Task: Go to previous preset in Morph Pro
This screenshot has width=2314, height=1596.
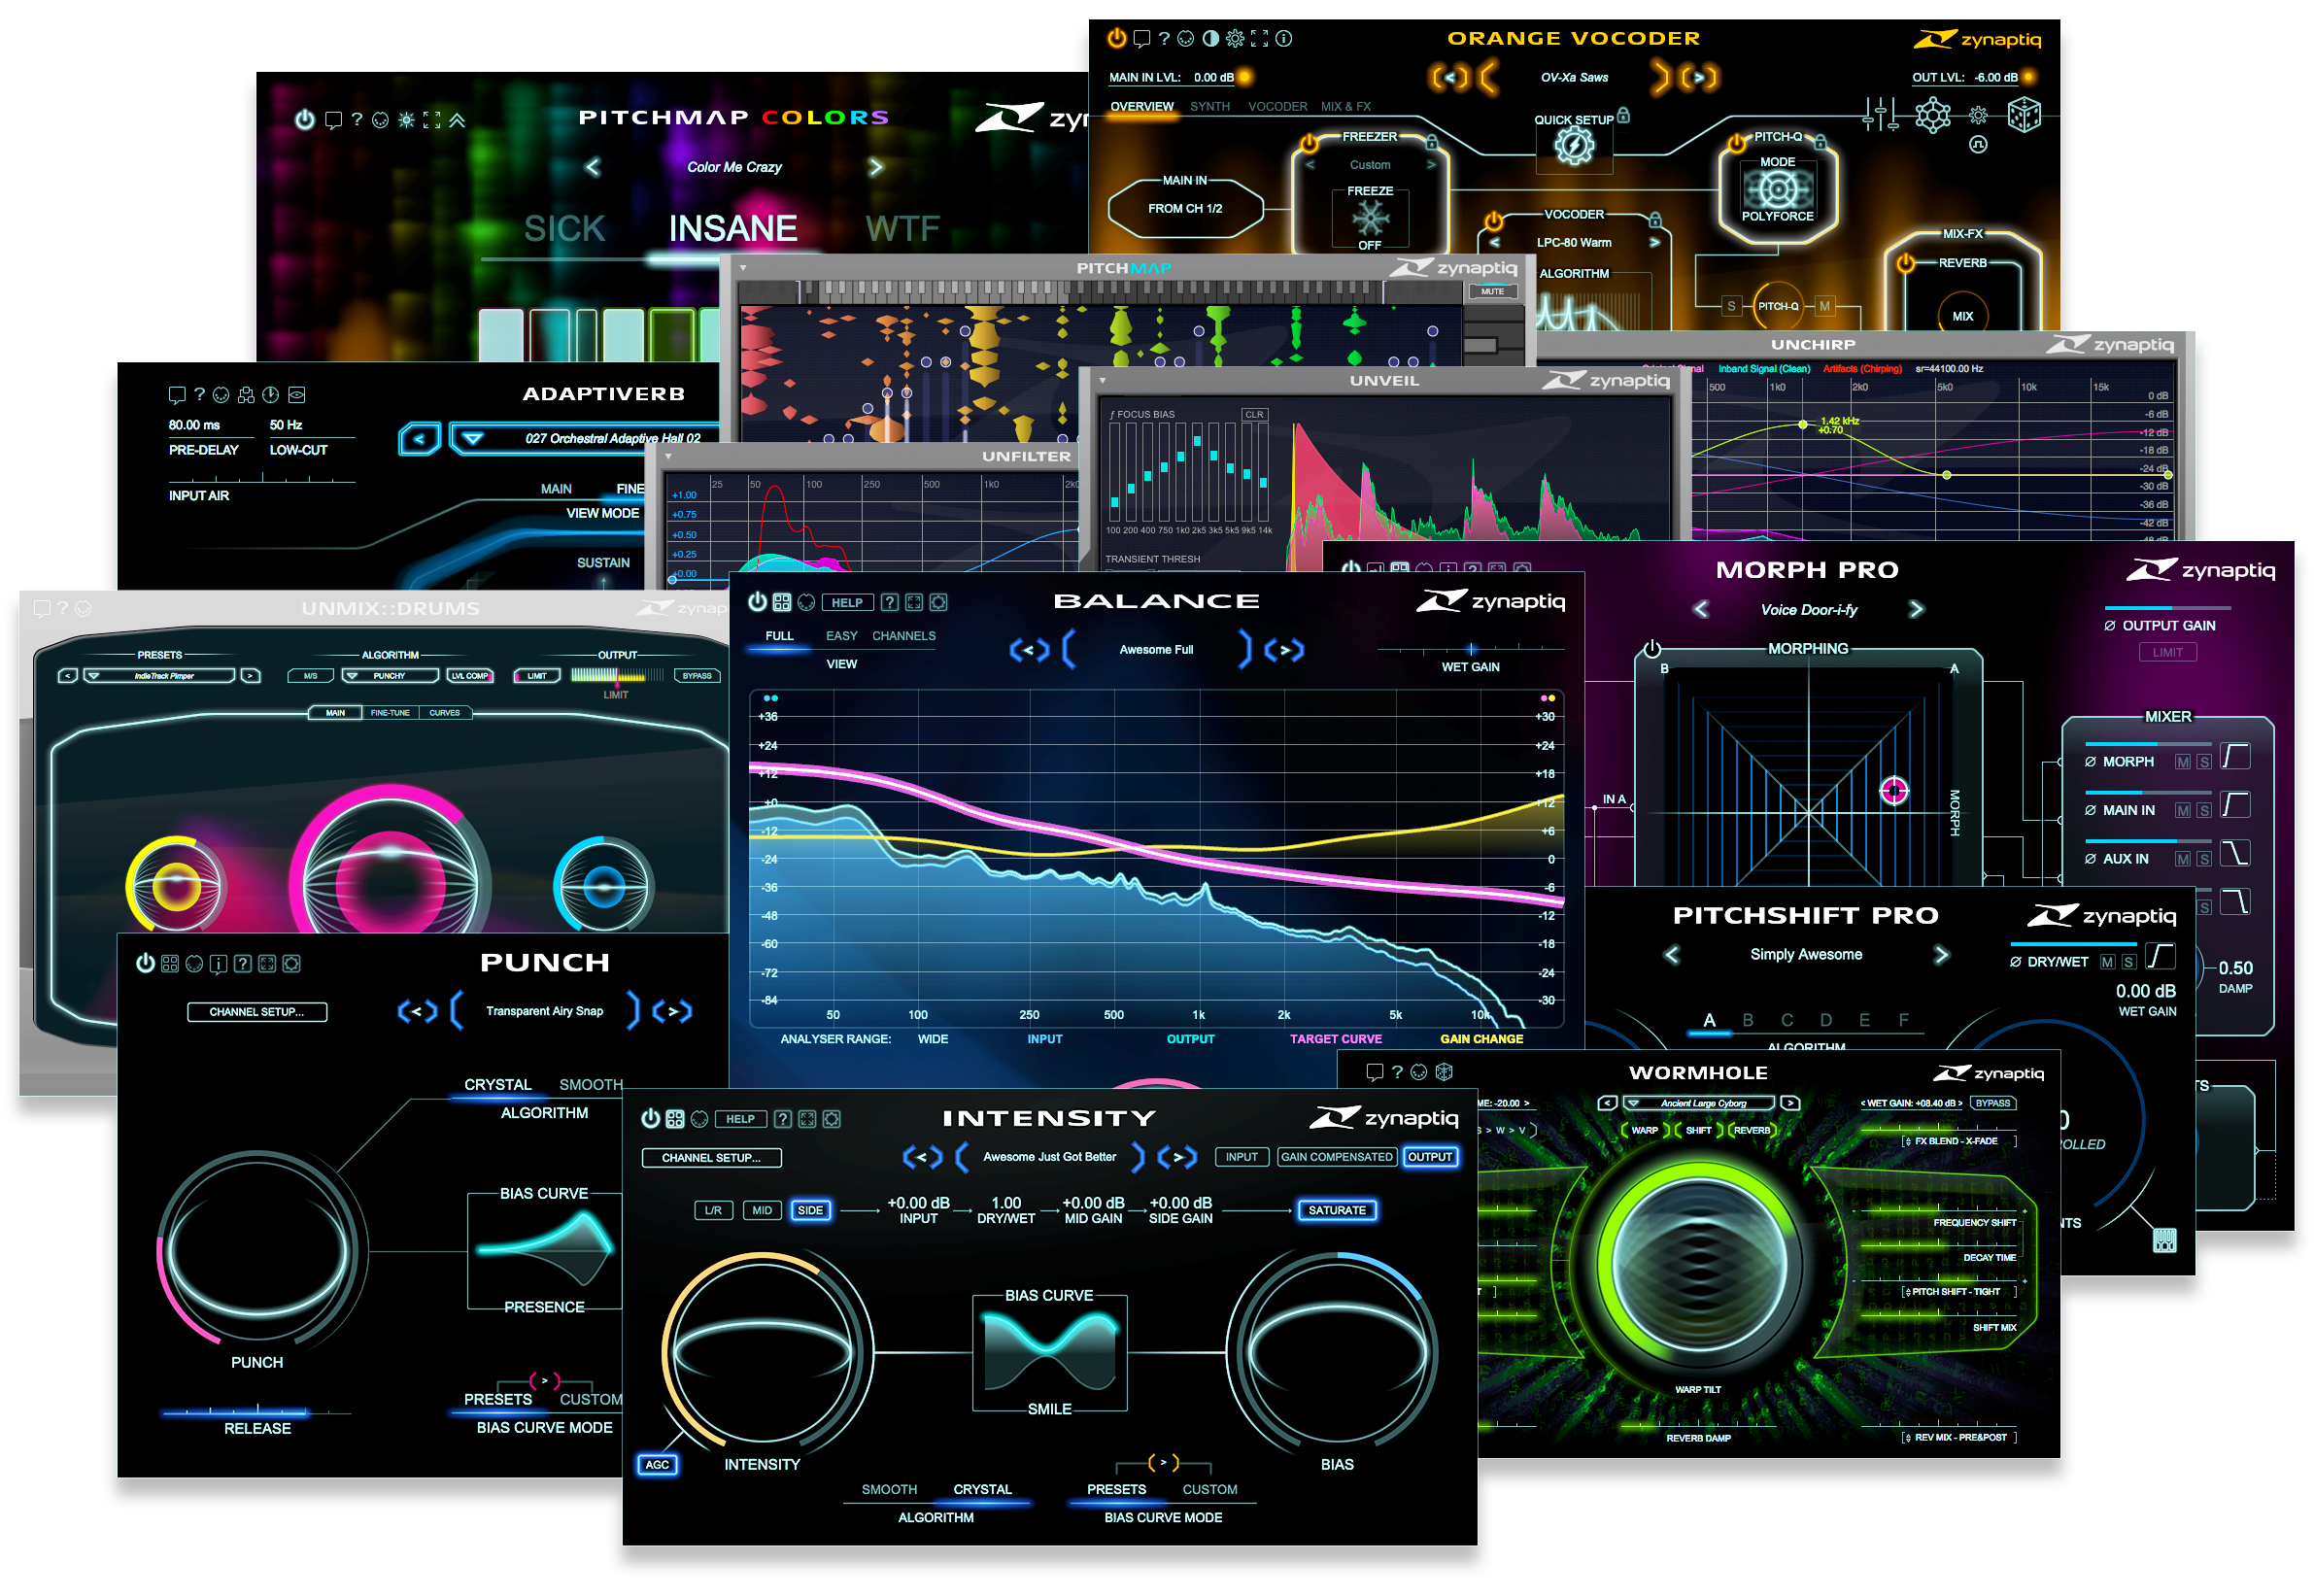Action: click(x=1700, y=609)
